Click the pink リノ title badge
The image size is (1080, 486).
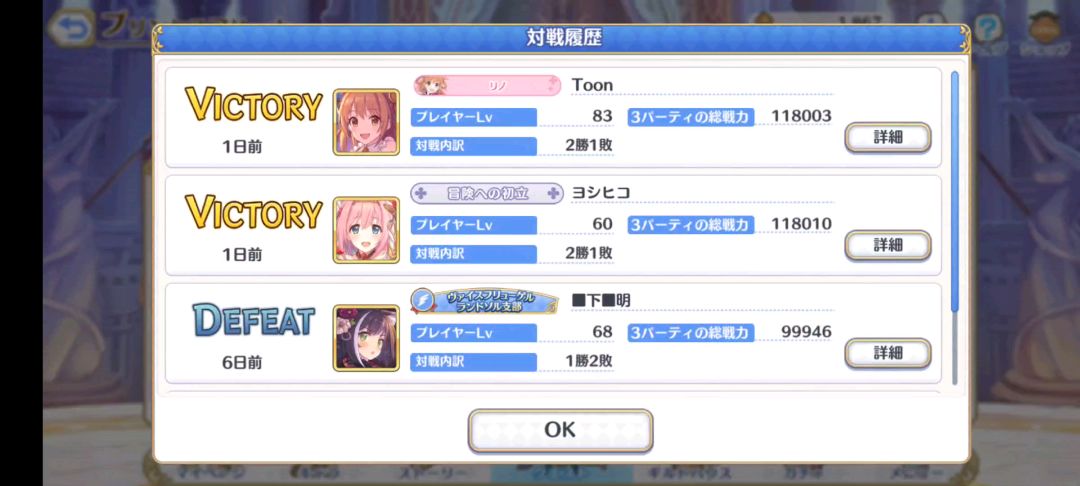487,85
